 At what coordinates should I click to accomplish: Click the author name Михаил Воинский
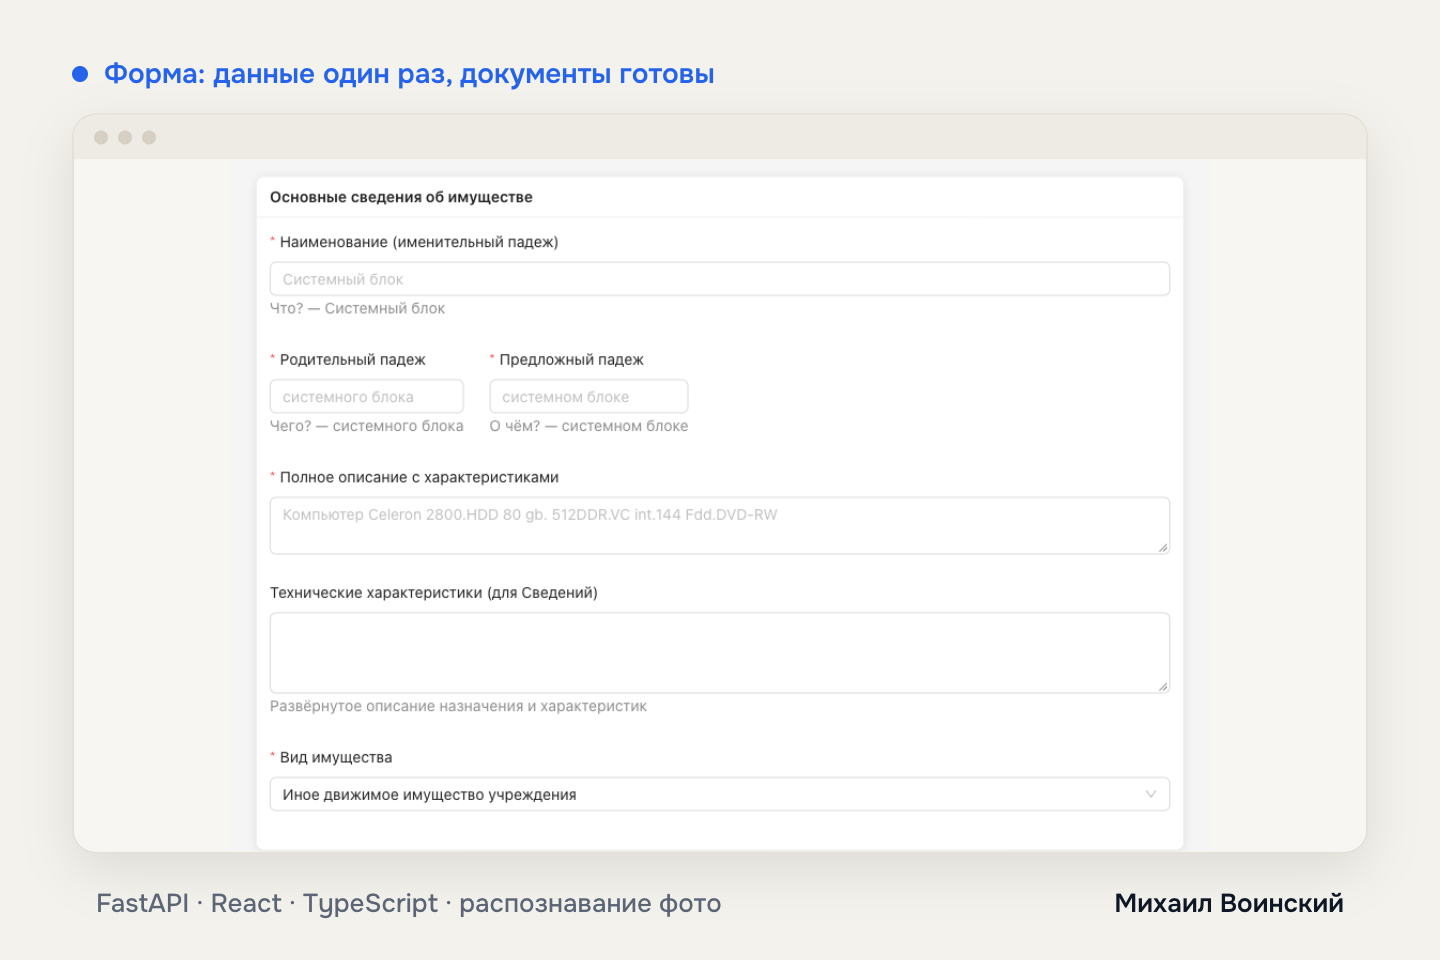coord(1229,903)
